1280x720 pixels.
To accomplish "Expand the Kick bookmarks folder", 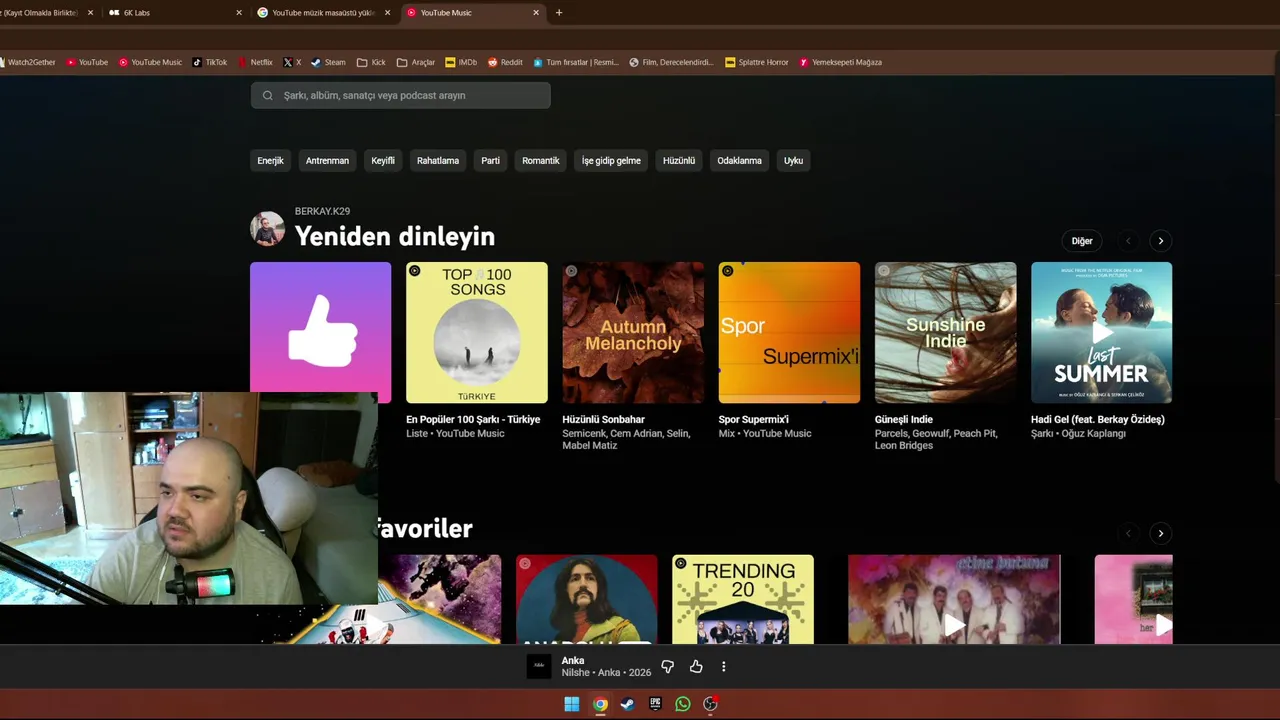I will (371, 62).
